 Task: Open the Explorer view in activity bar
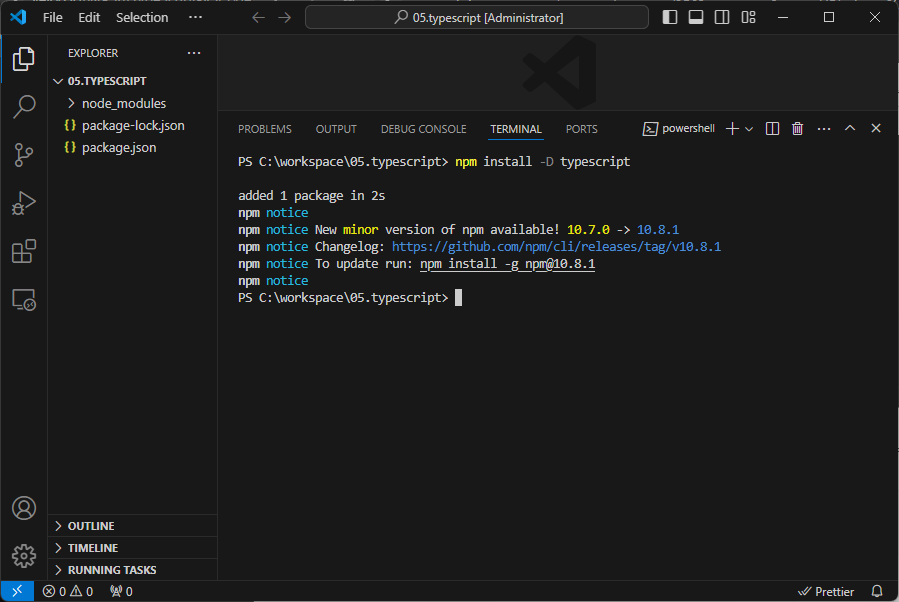24,59
